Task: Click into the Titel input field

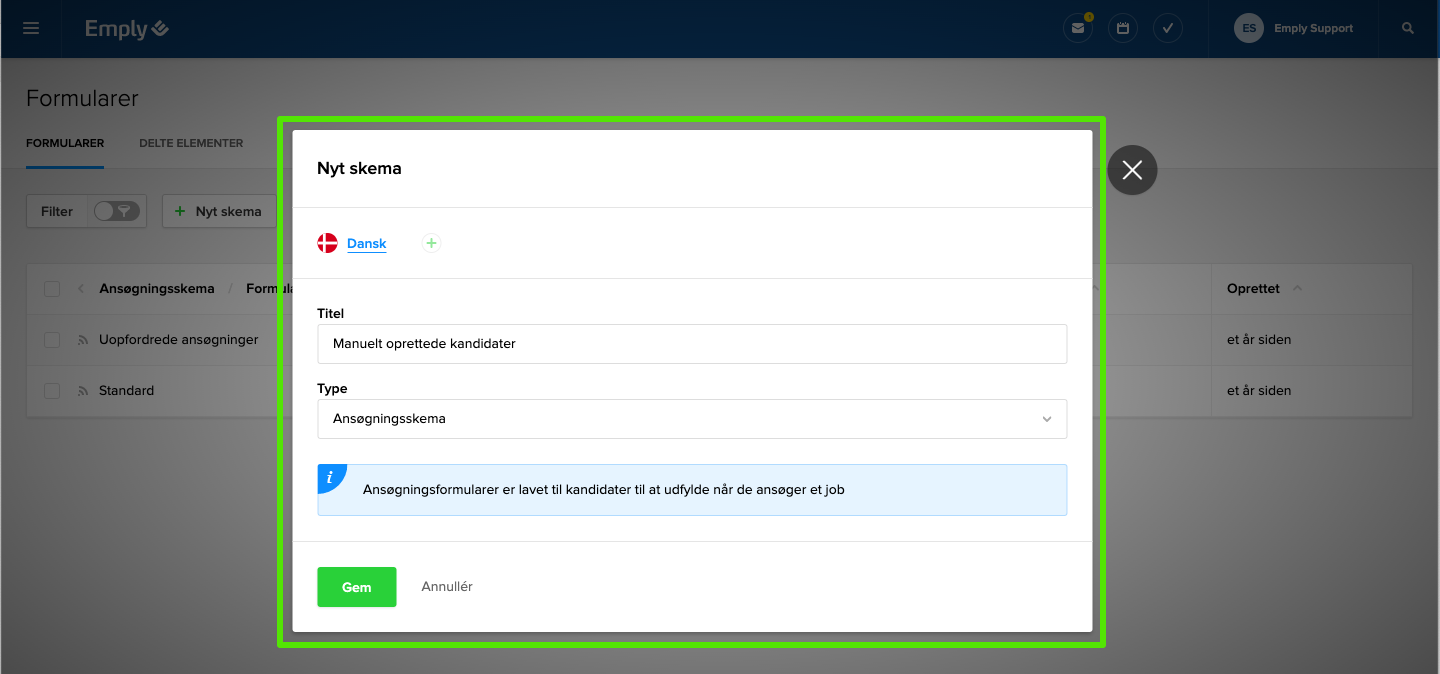Action: pyautogui.click(x=691, y=344)
